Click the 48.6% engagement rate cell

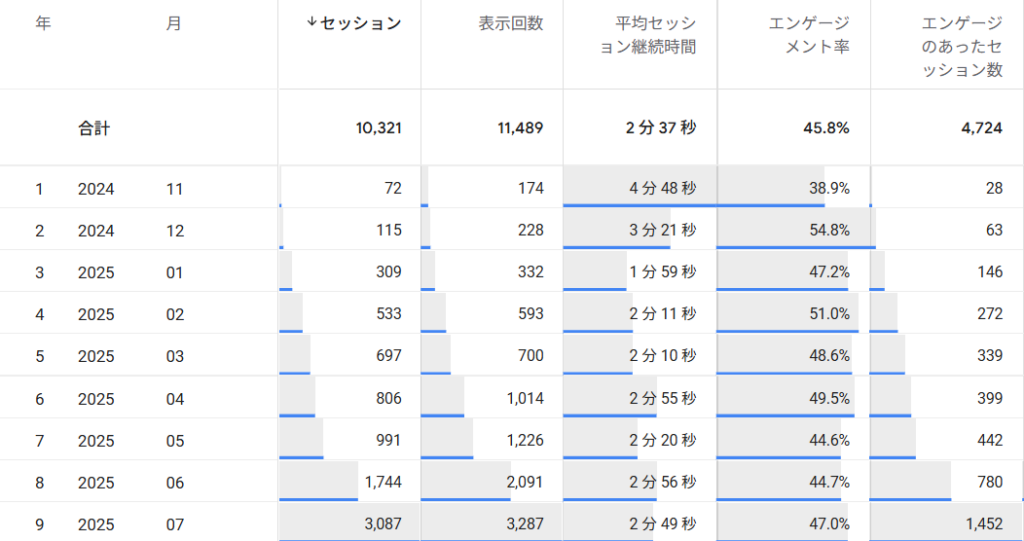point(793,355)
